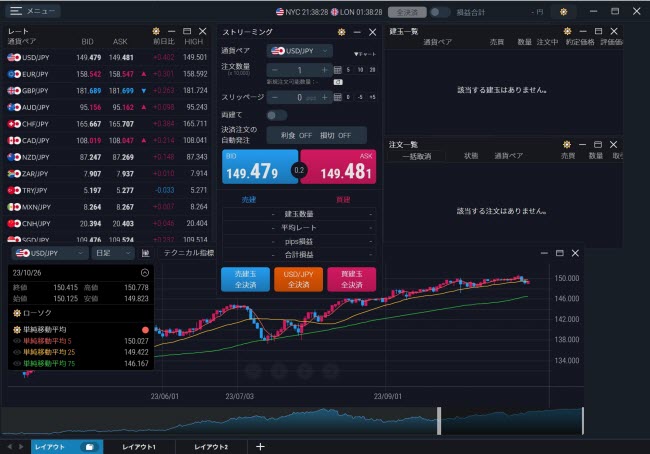The height and width of the screenshot is (454, 650).
Task: Decrease スリッページ with the minus button
Action: click(x=274, y=97)
